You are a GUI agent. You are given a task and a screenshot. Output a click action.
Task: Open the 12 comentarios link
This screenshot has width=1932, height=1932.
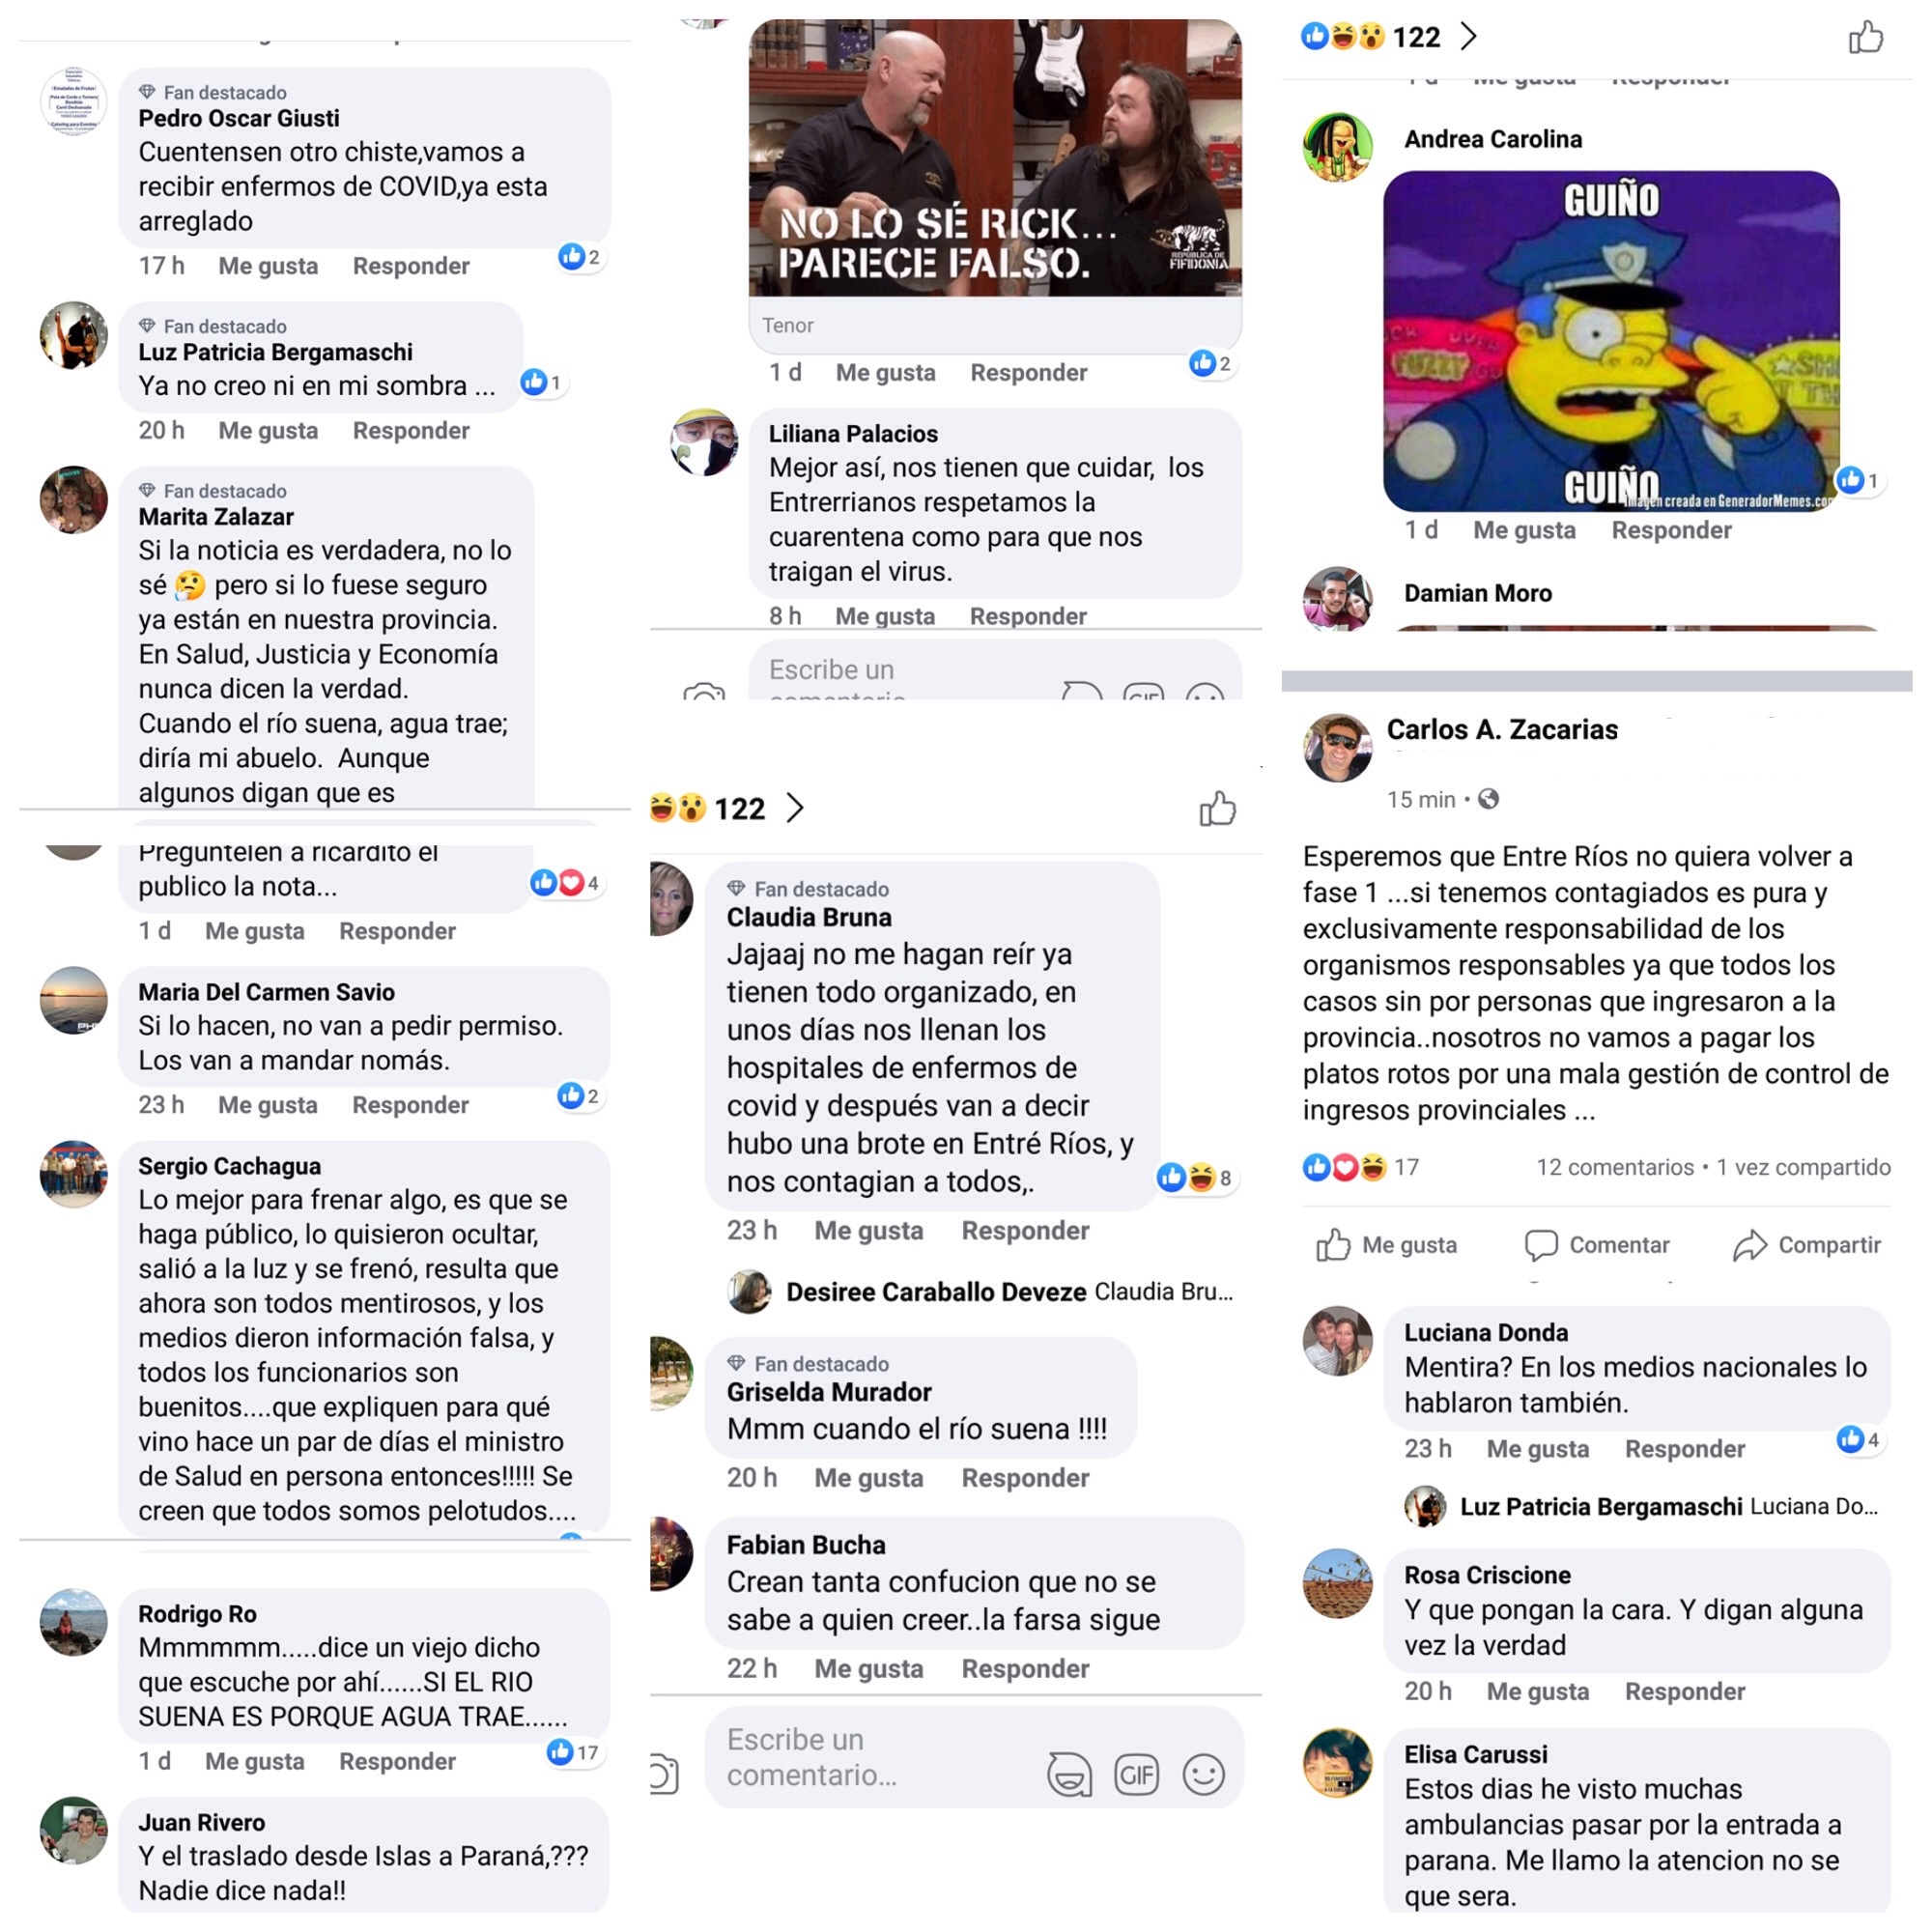[1615, 1167]
